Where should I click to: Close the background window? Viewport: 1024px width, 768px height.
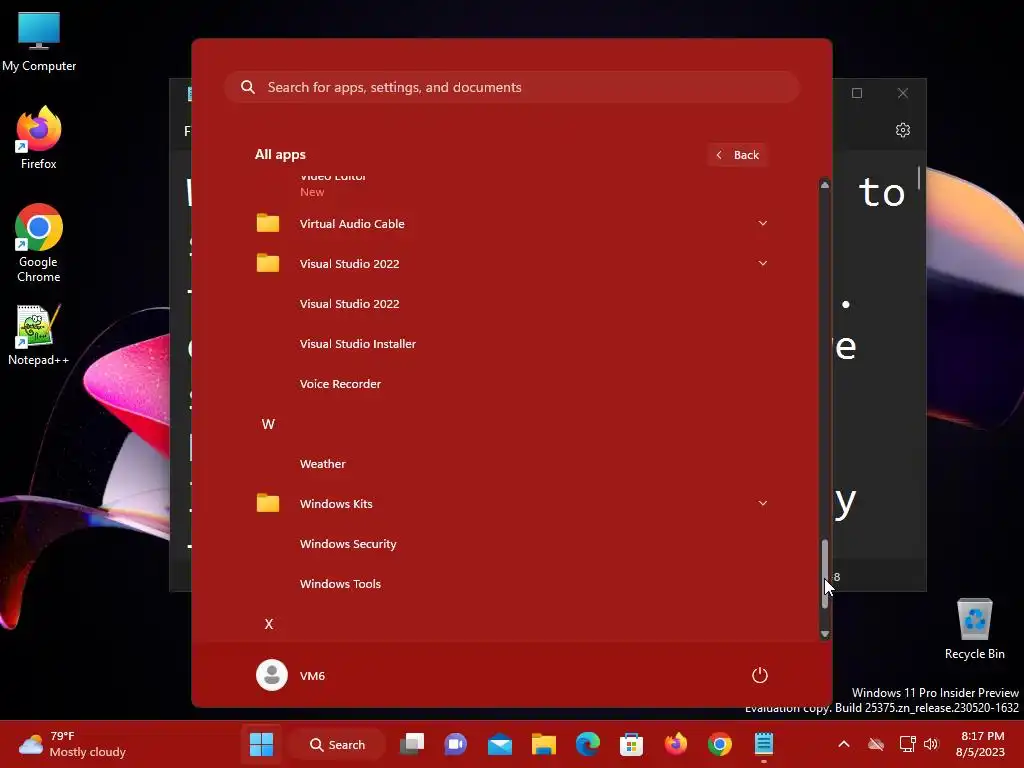point(903,93)
